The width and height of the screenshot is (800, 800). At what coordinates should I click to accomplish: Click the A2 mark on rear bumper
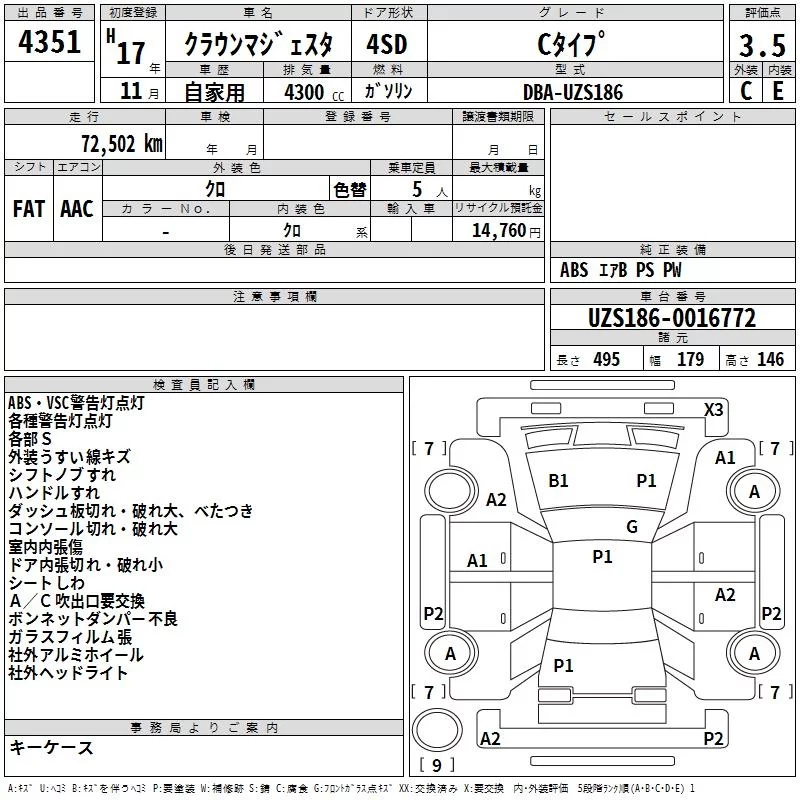(x=490, y=738)
